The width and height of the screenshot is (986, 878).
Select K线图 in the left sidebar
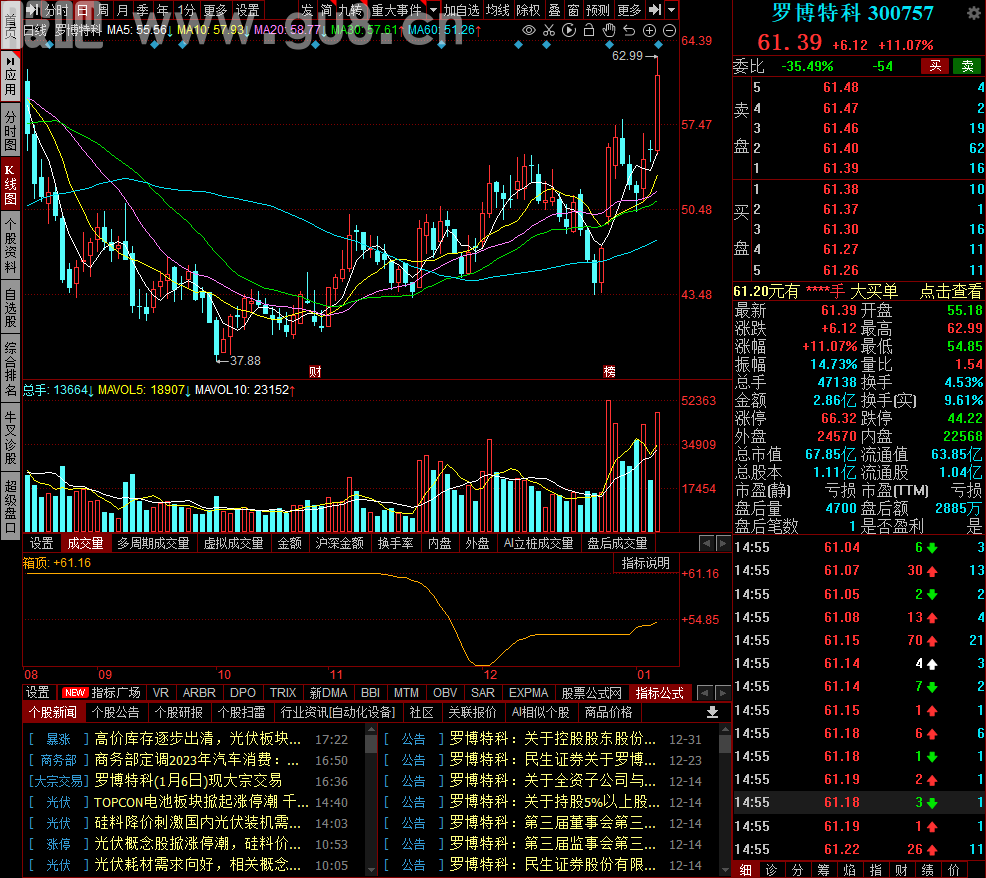pyautogui.click(x=11, y=184)
